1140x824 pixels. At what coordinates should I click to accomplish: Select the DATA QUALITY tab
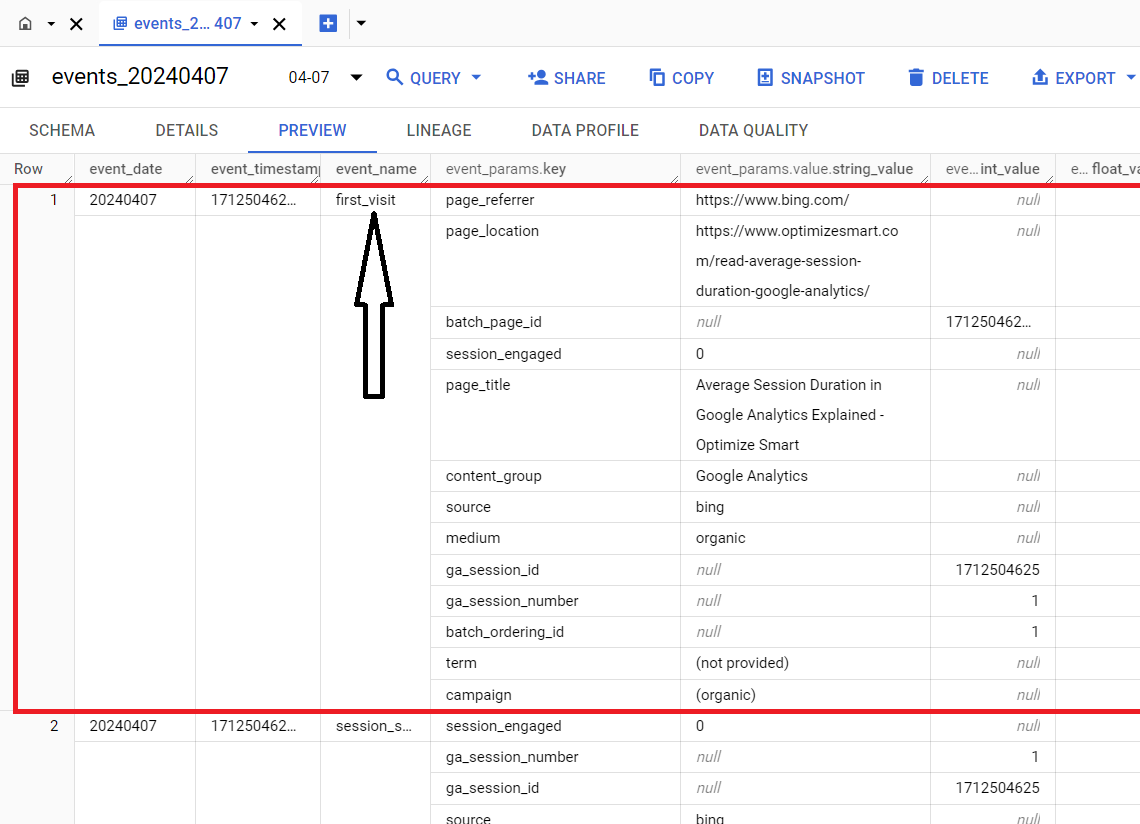[753, 130]
